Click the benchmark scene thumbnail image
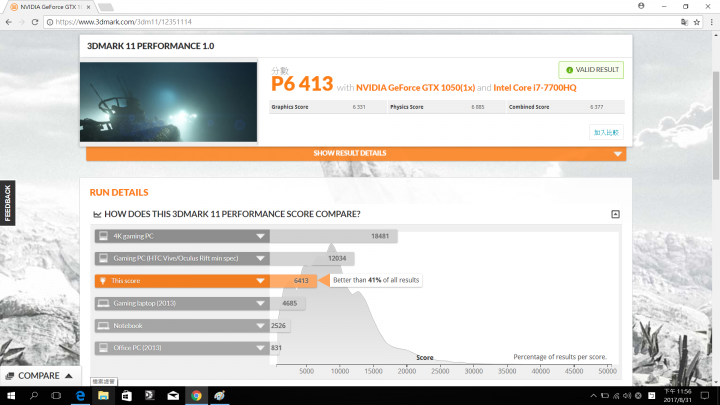The height and width of the screenshot is (405, 720). click(169, 102)
